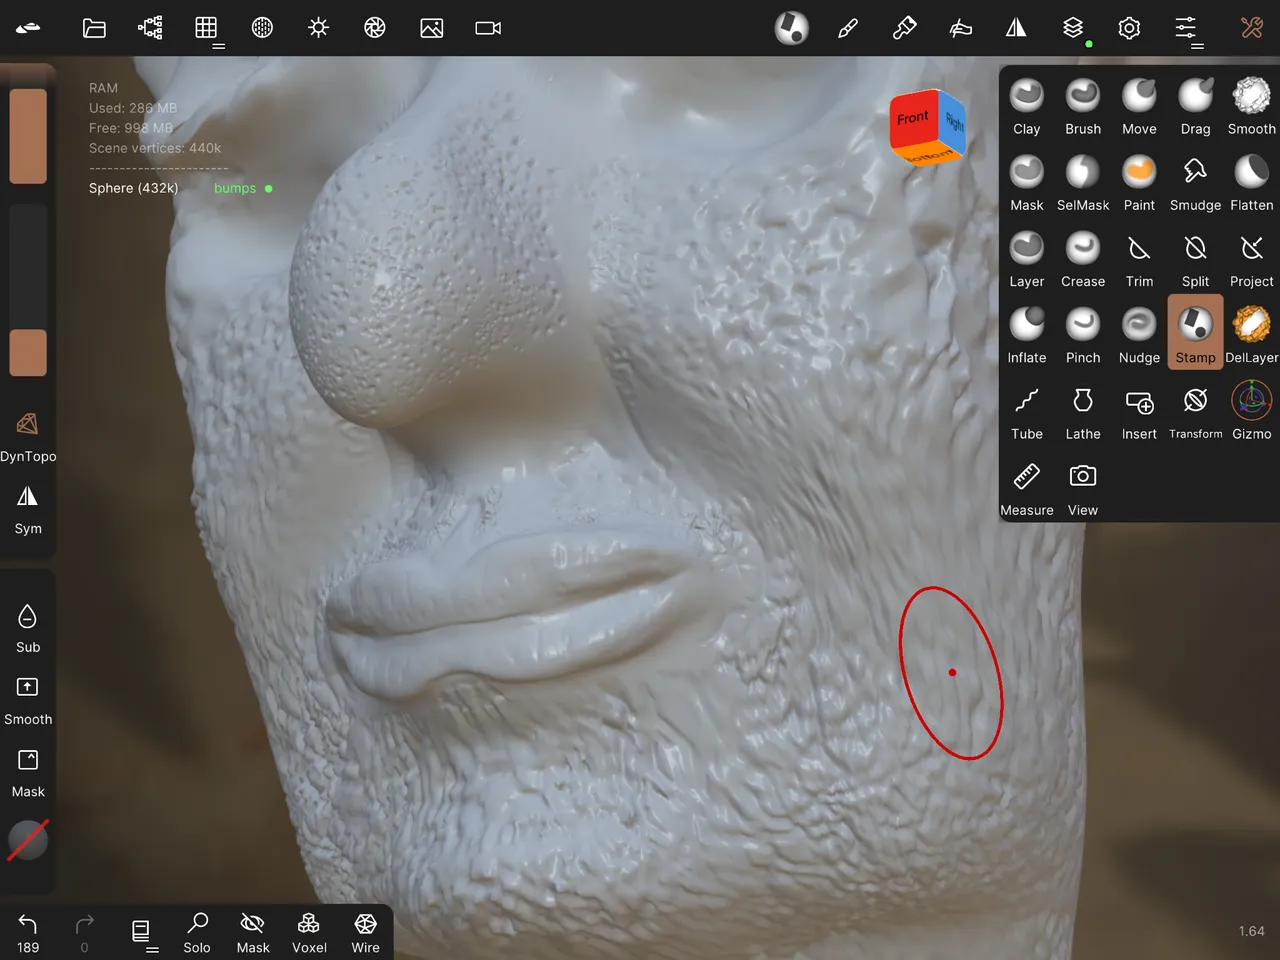Select the Gizmo tool

coord(1251,411)
